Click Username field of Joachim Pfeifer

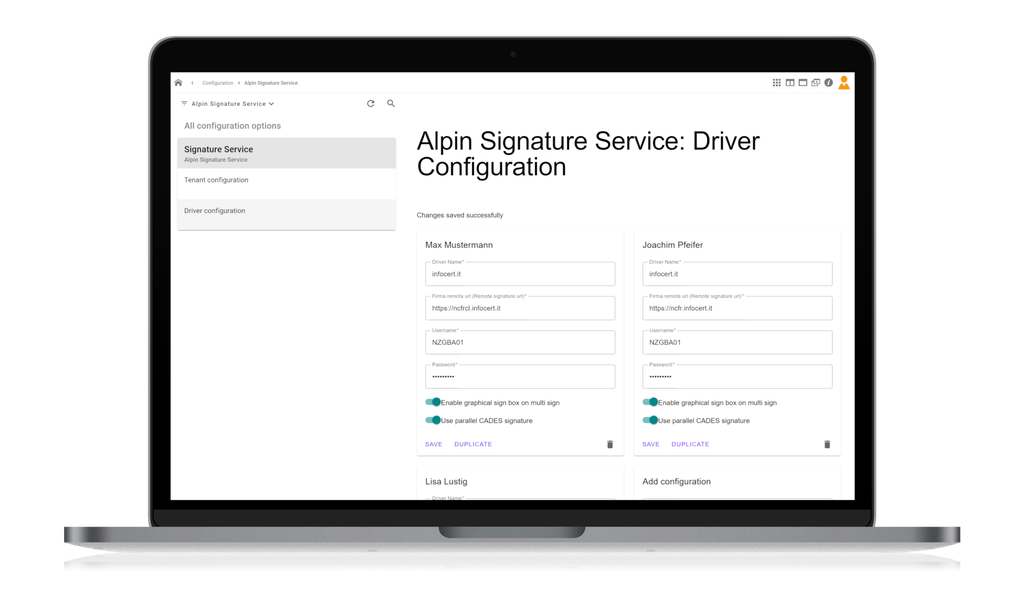737,342
